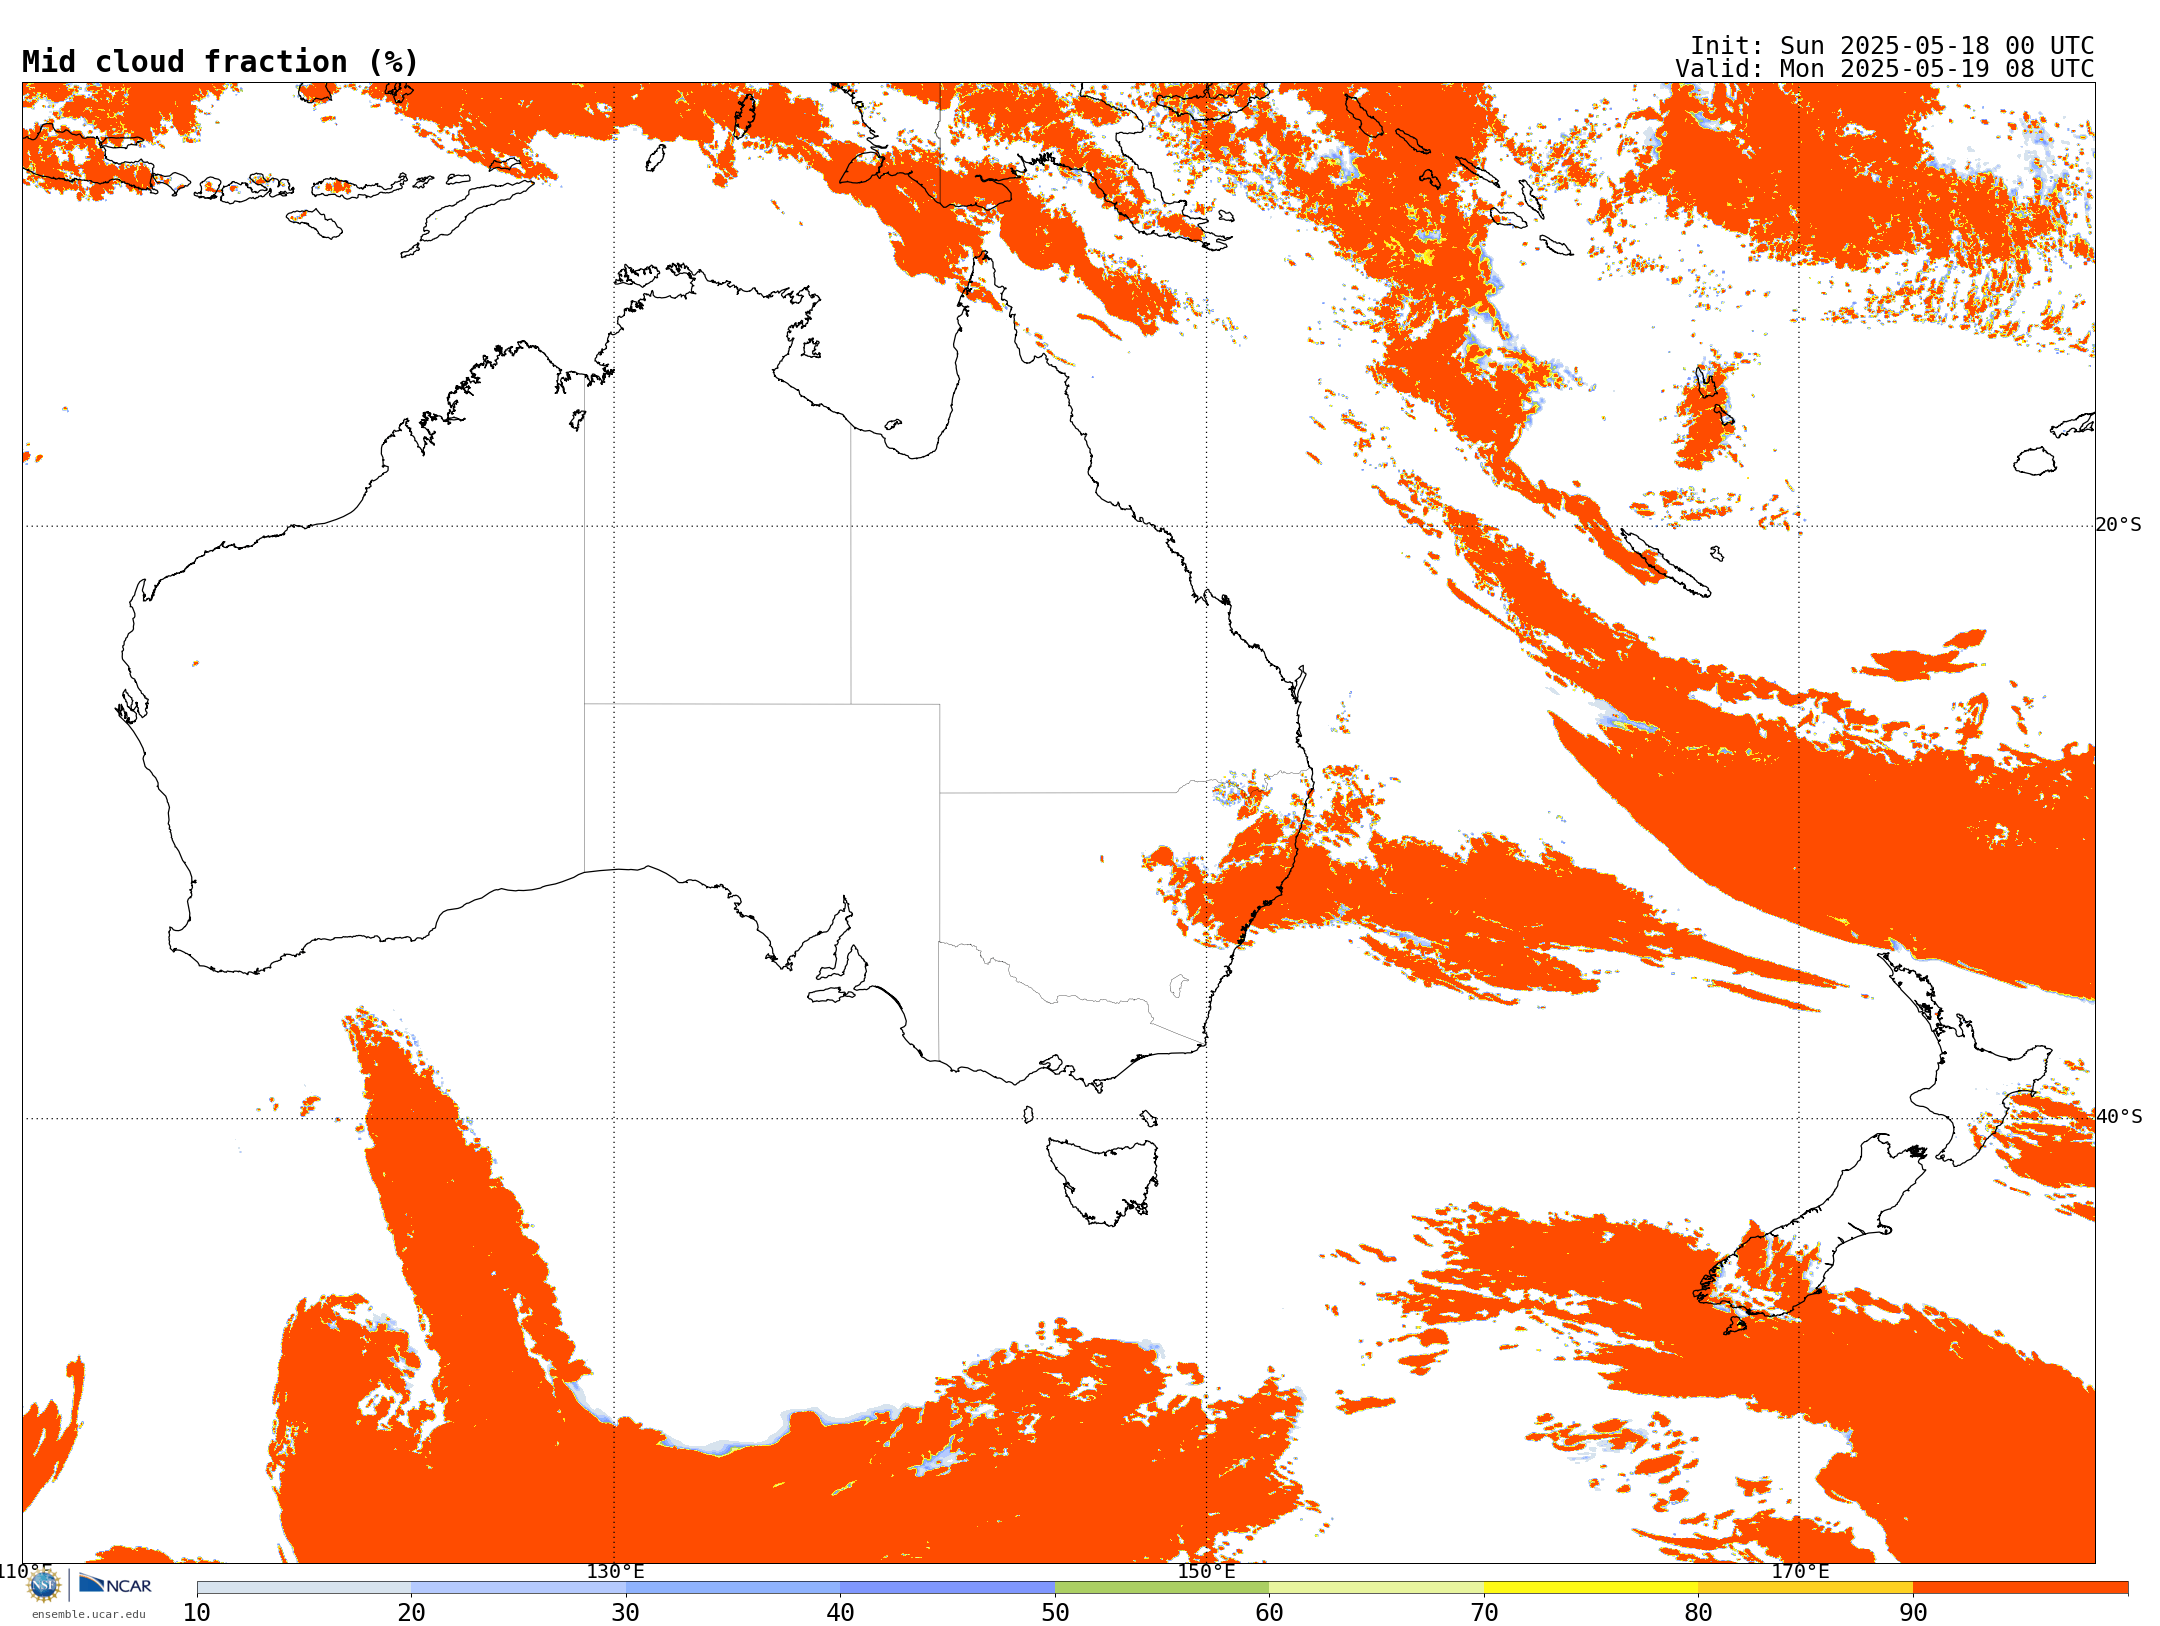Click on Tasmania island on the map
This screenshot has width=2160, height=1626.
pyautogui.click(x=1105, y=1180)
